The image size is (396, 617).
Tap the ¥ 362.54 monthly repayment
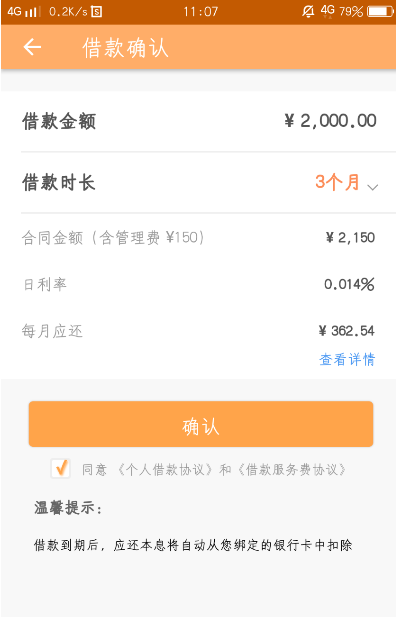point(346,331)
